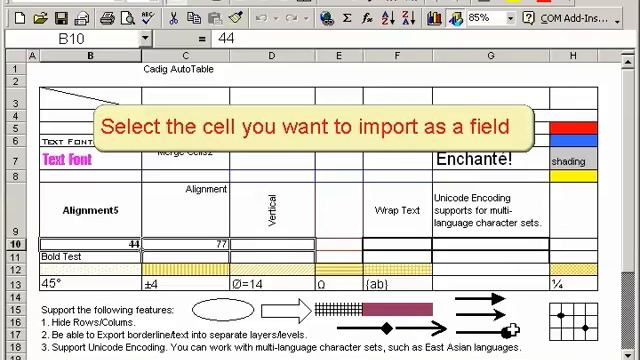
Task: Open the Undo history dropdown arrow
Action: (x=276, y=18)
